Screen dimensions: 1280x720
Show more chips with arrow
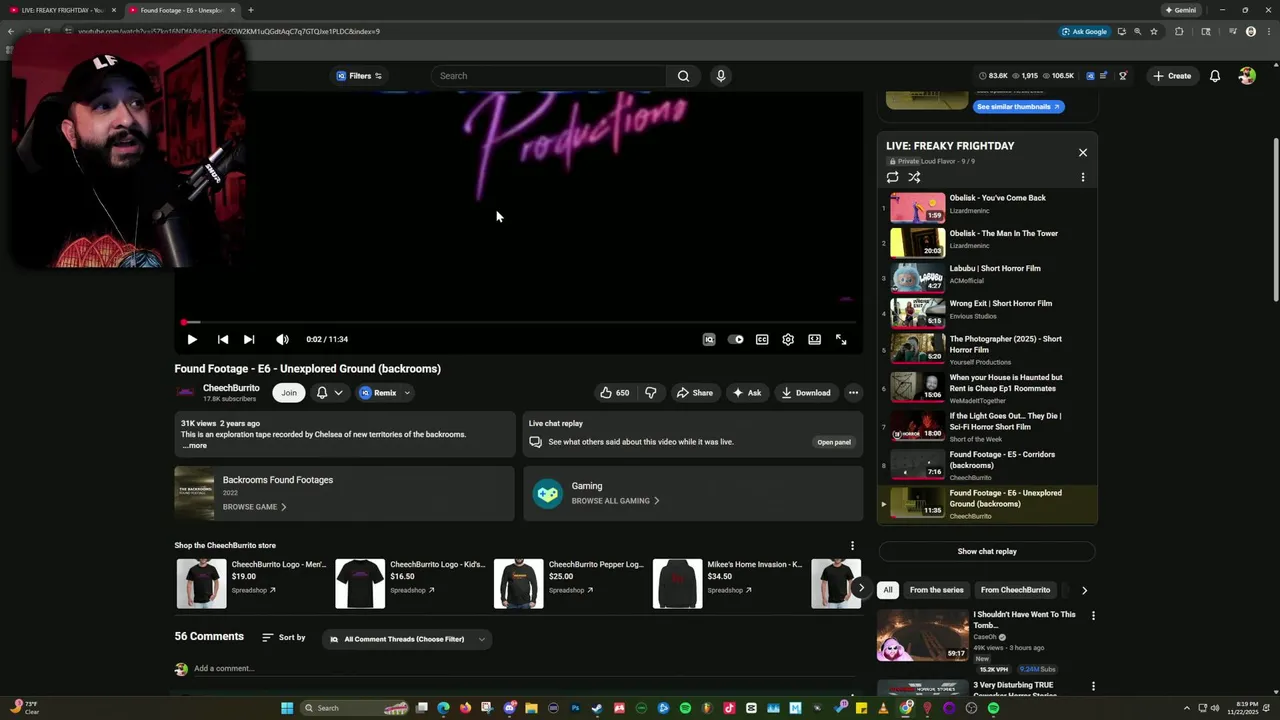click(1084, 590)
